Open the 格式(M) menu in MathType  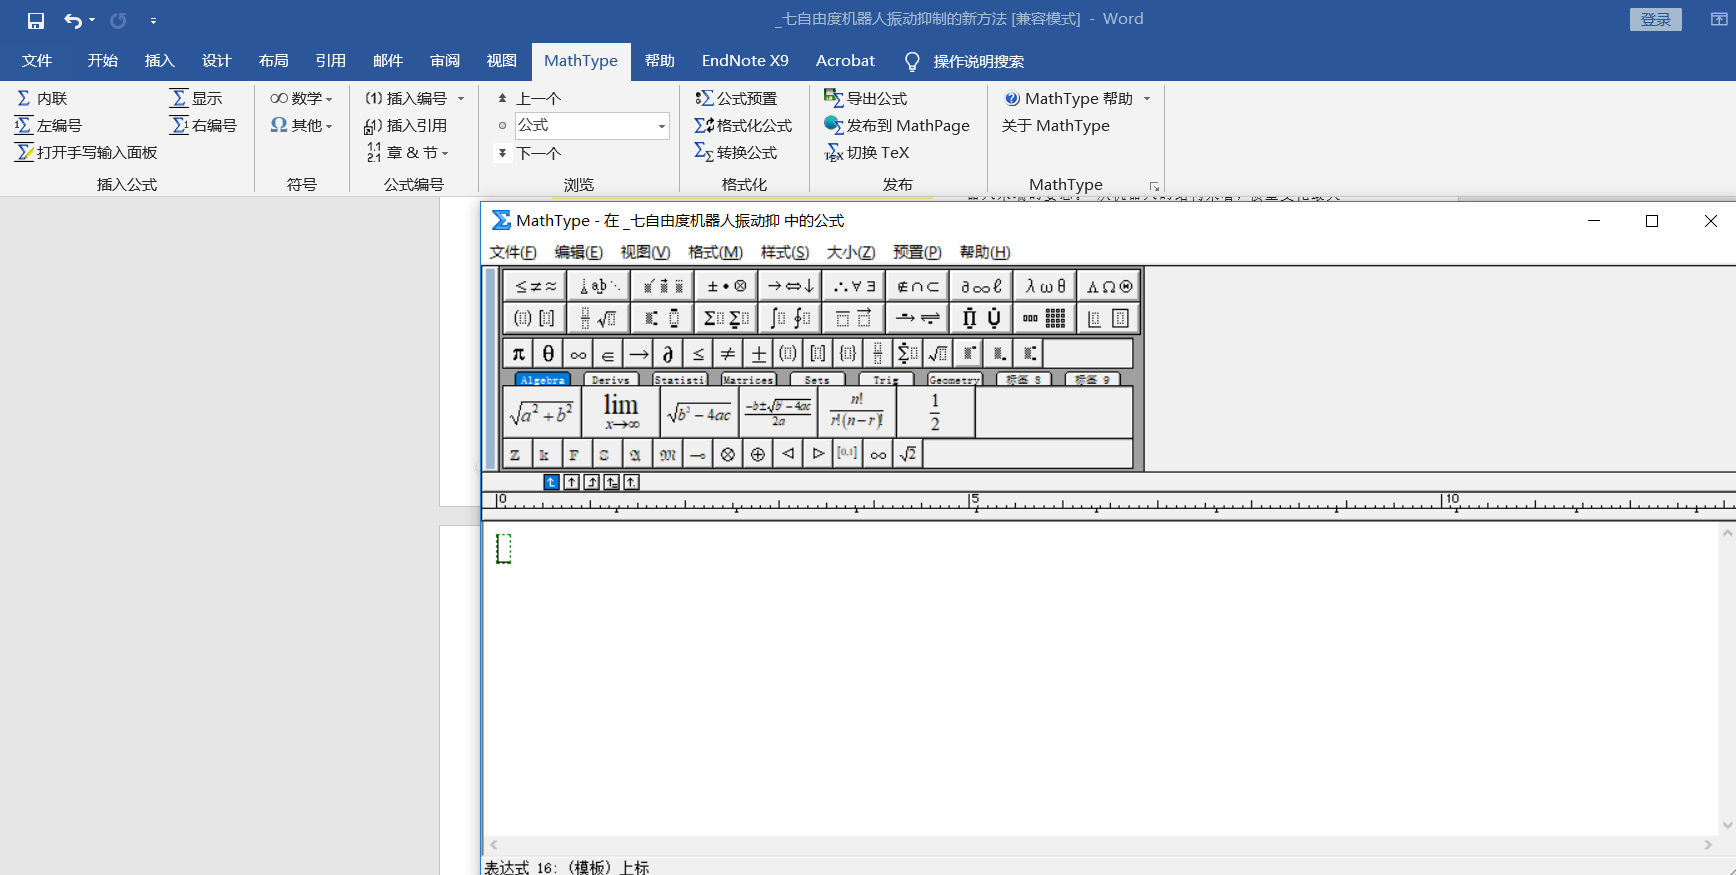[715, 252]
